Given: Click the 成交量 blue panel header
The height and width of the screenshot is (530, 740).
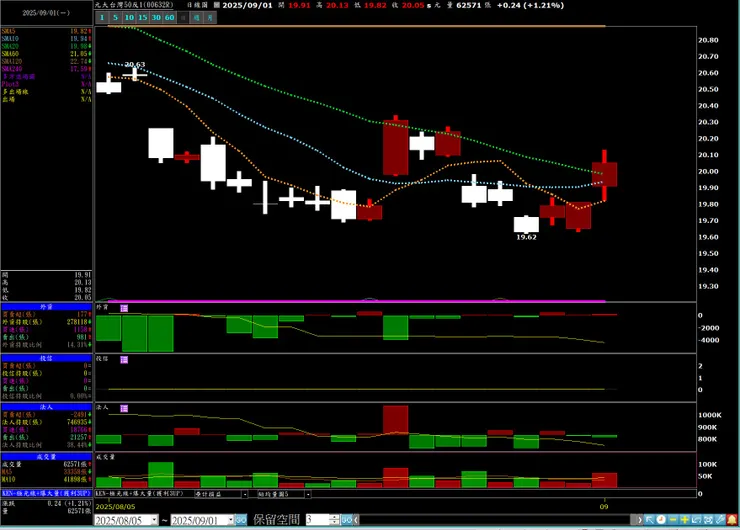Looking at the screenshot, I should point(46,457).
